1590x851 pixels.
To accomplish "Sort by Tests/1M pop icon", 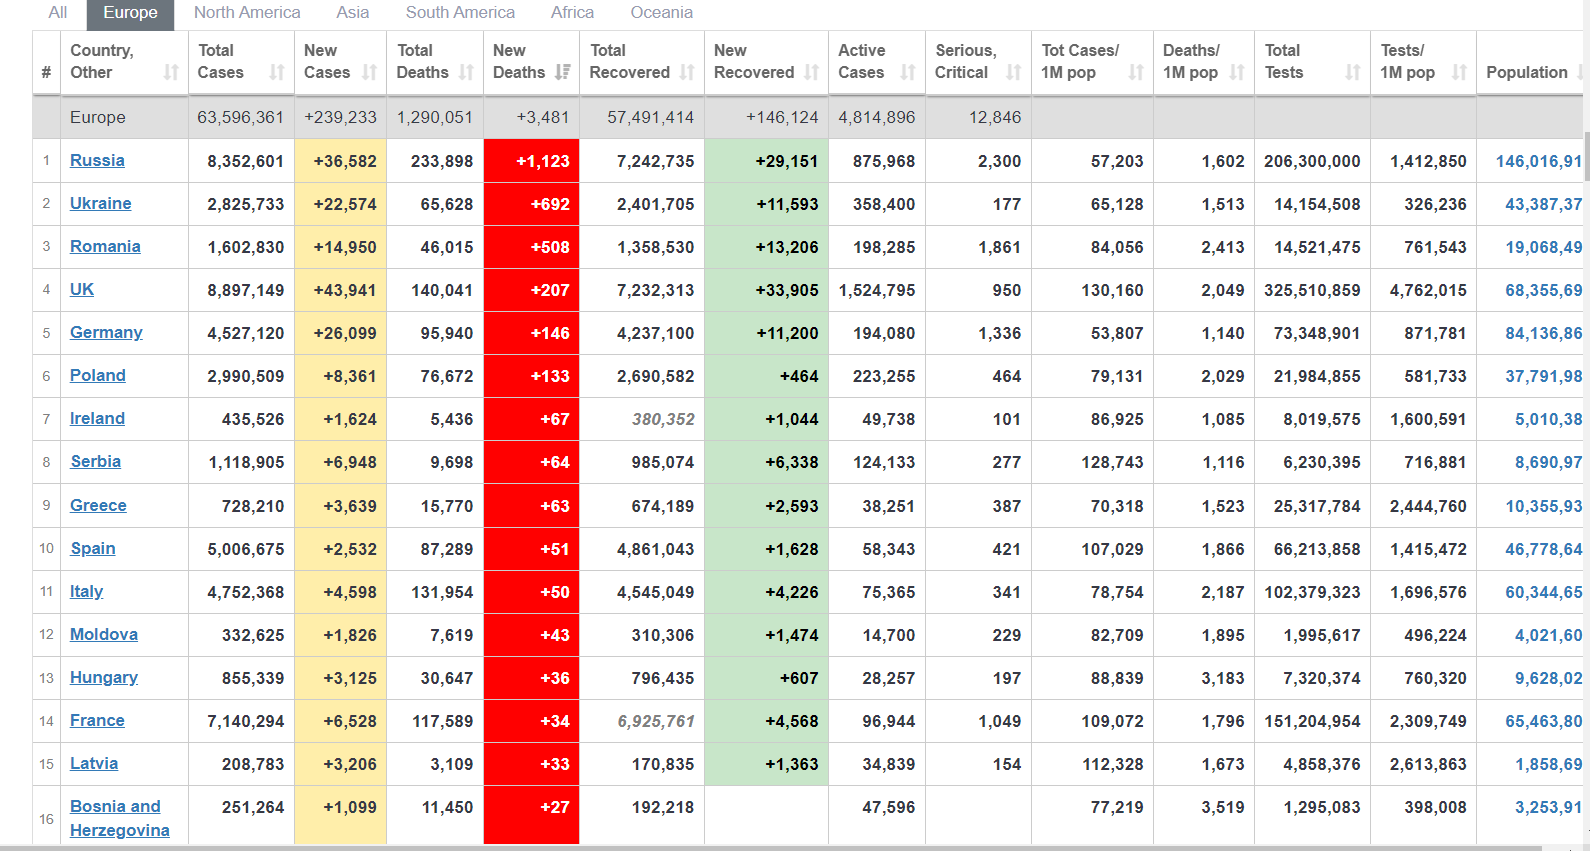I will click(x=1459, y=72).
